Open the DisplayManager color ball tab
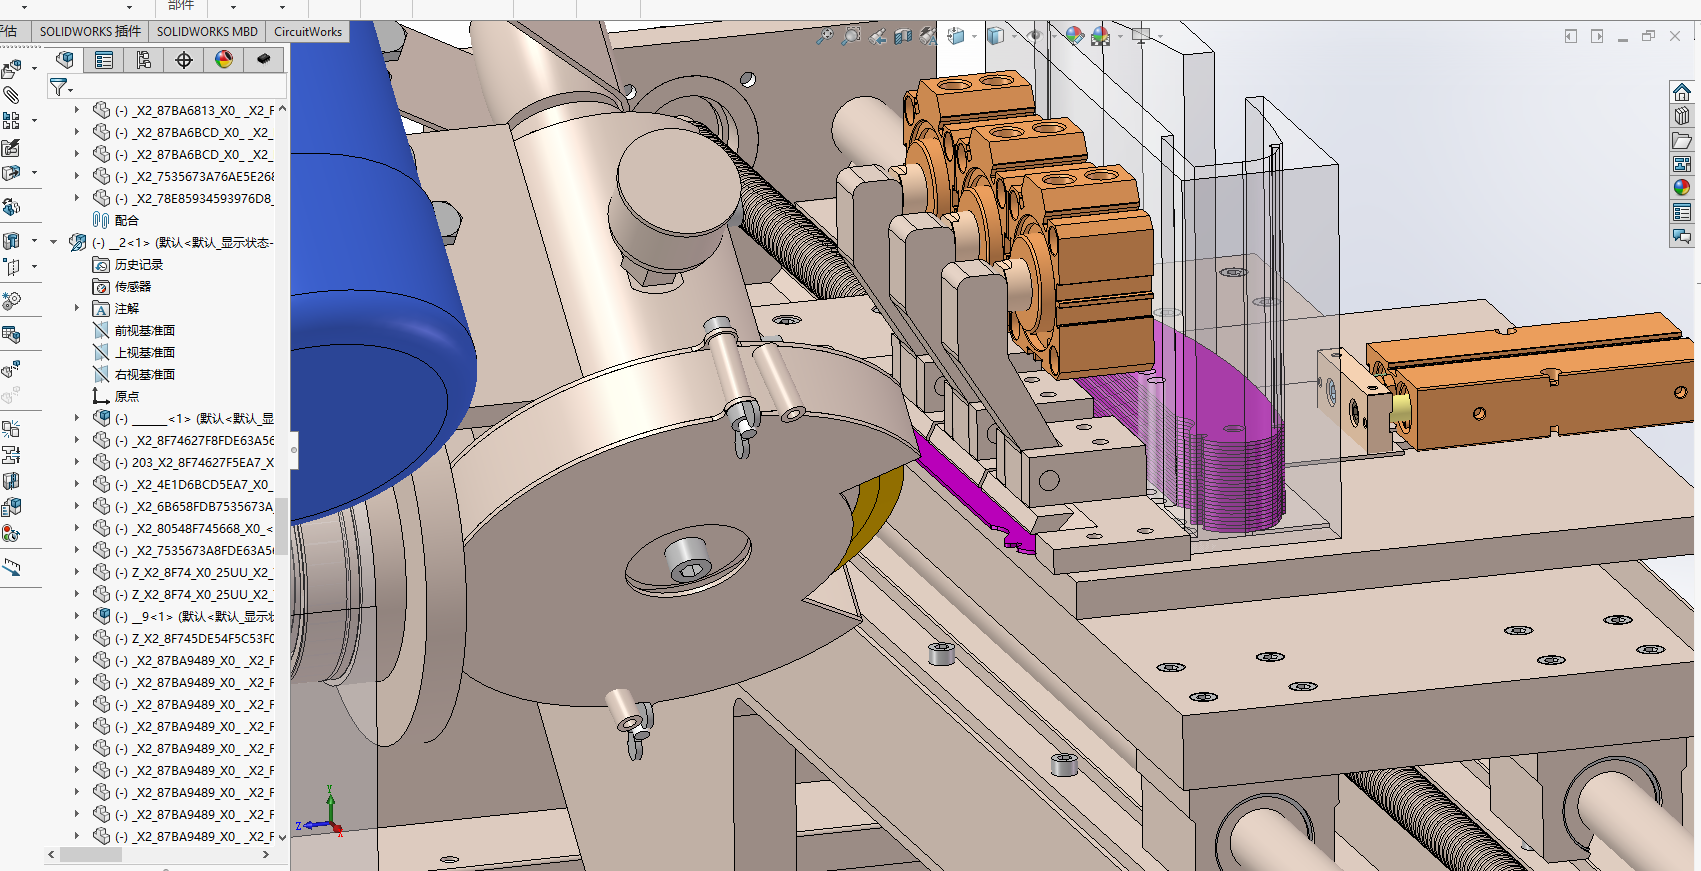The height and width of the screenshot is (871, 1701). click(224, 60)
